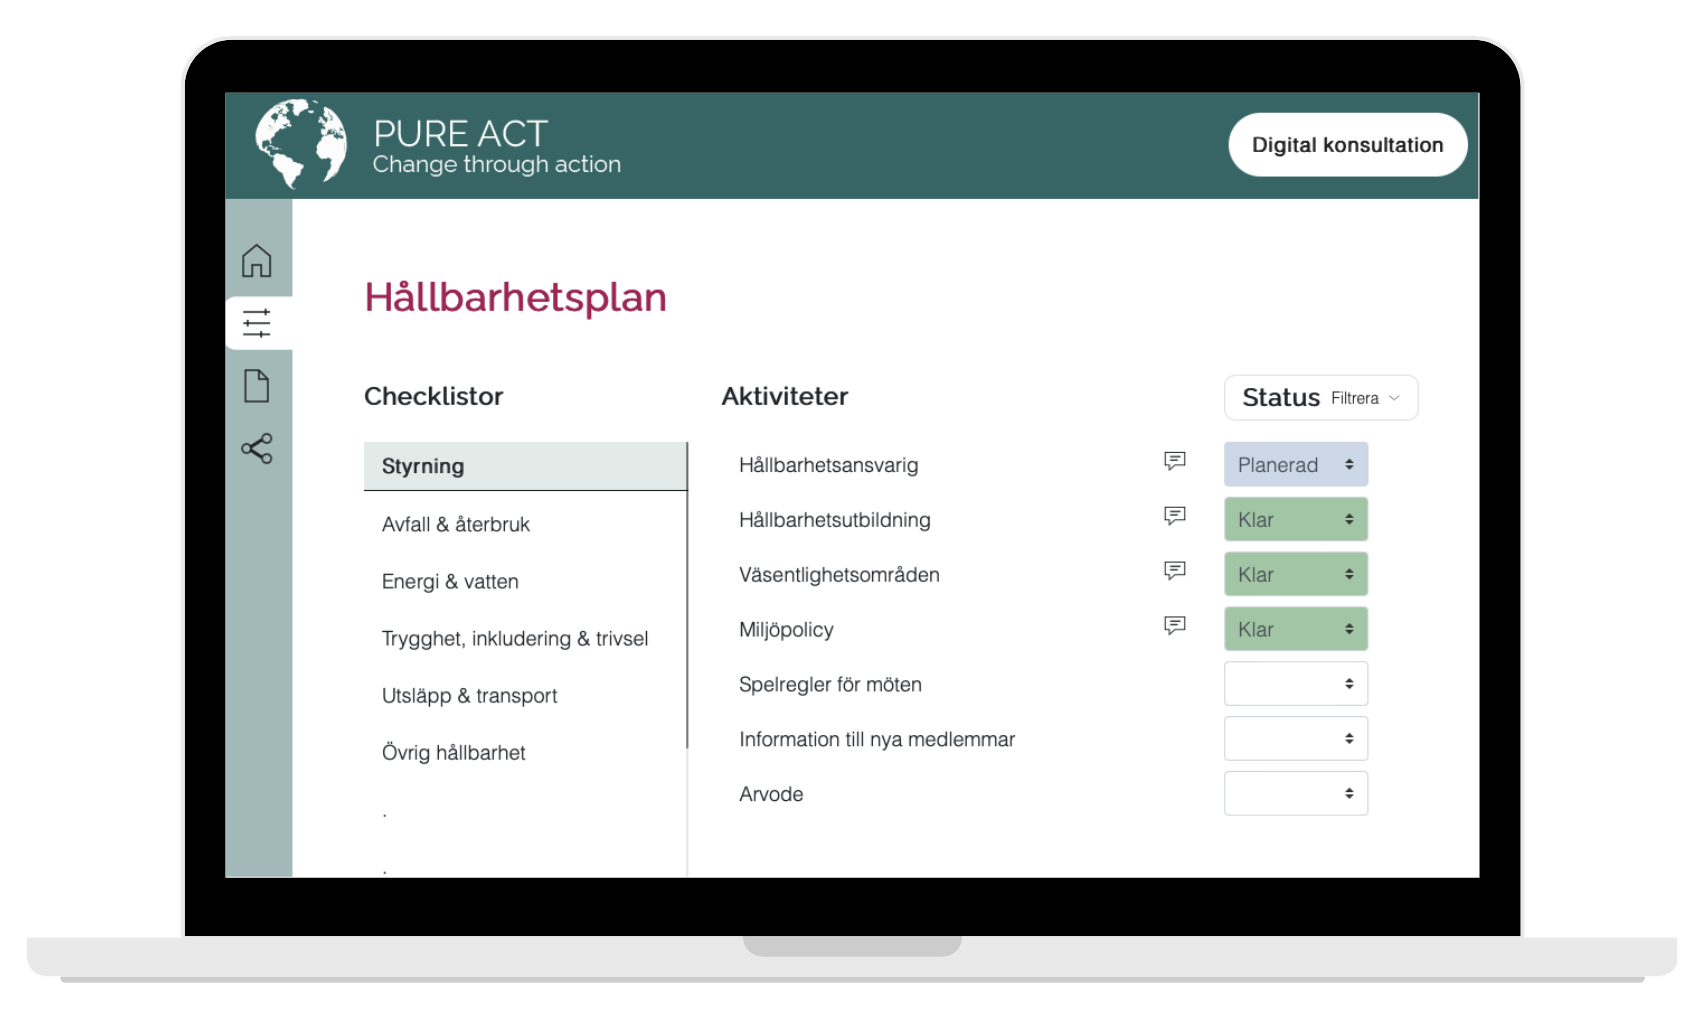Change the Planerad status for Hållbarhetsansvarig
The image size is (1703, 1013).
click(1295, 464)
